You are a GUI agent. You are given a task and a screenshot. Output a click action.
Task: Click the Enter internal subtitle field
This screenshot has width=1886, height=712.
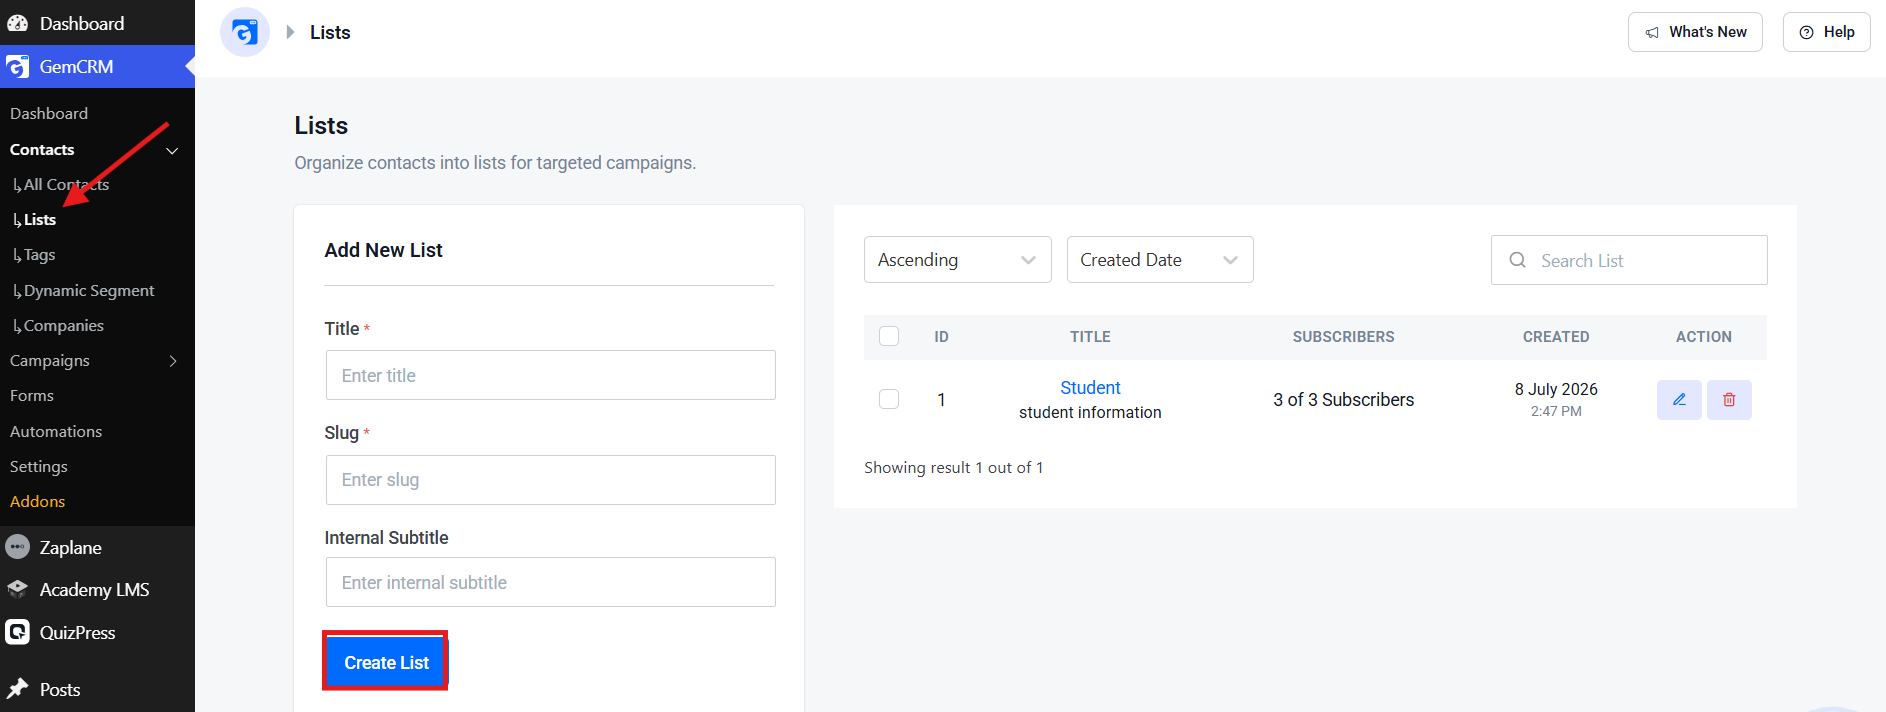point(550,582)
